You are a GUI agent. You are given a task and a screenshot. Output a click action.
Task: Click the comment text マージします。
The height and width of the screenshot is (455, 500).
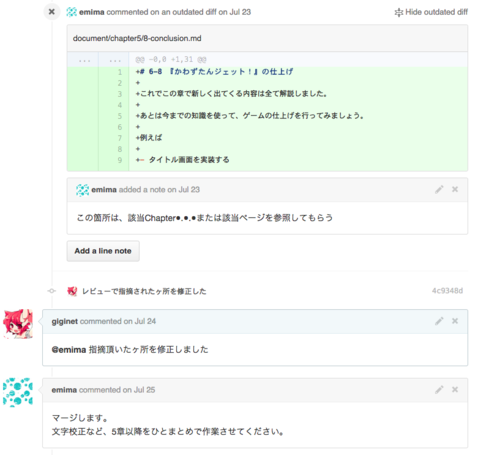80,418
